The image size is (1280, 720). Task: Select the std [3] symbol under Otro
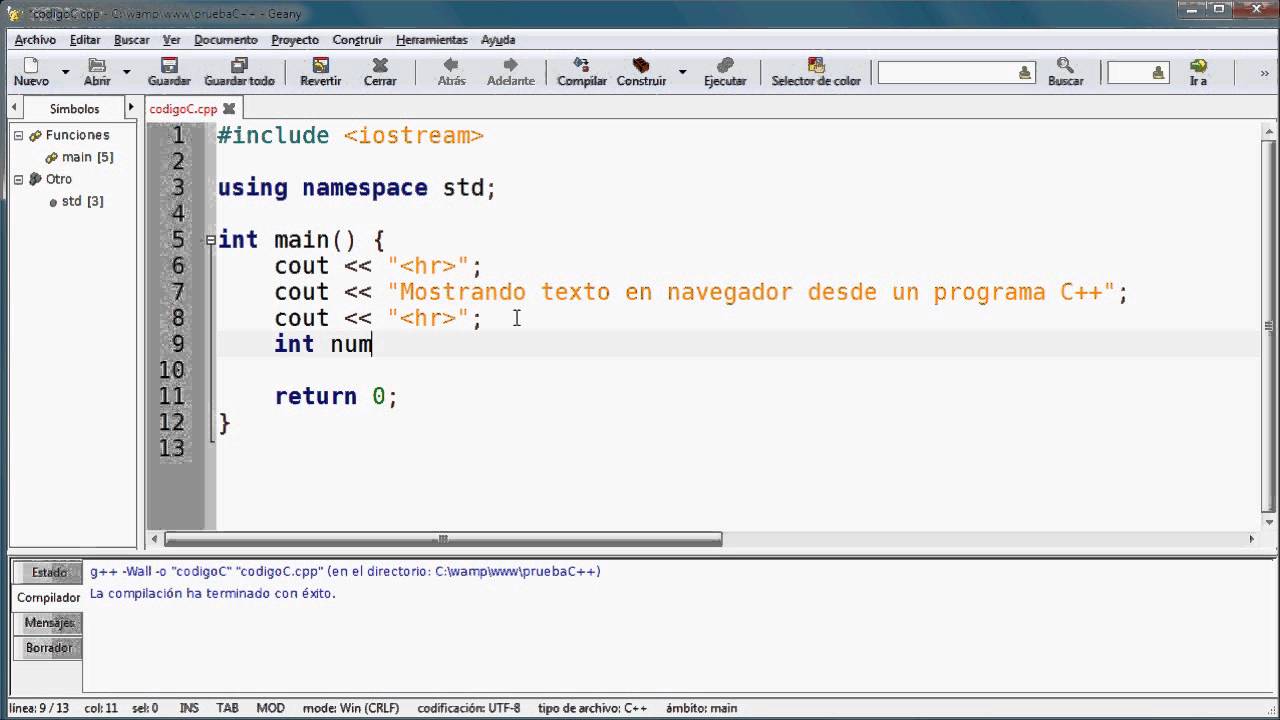point(74,201)
